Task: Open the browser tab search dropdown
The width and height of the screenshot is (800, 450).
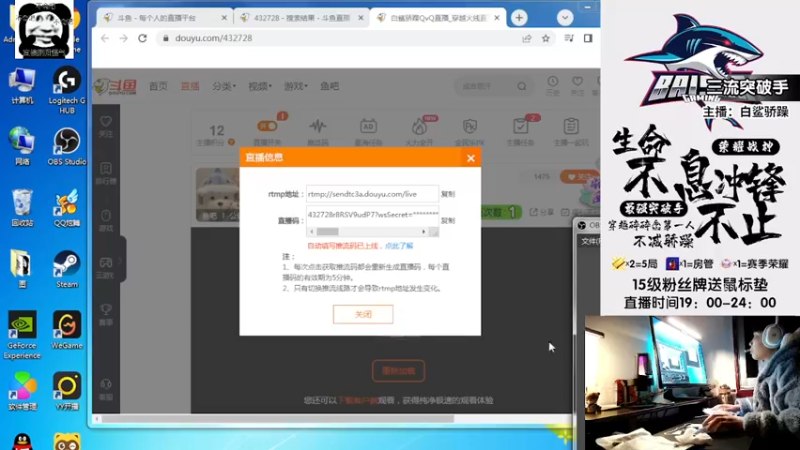Action: [x=565, y=18]
